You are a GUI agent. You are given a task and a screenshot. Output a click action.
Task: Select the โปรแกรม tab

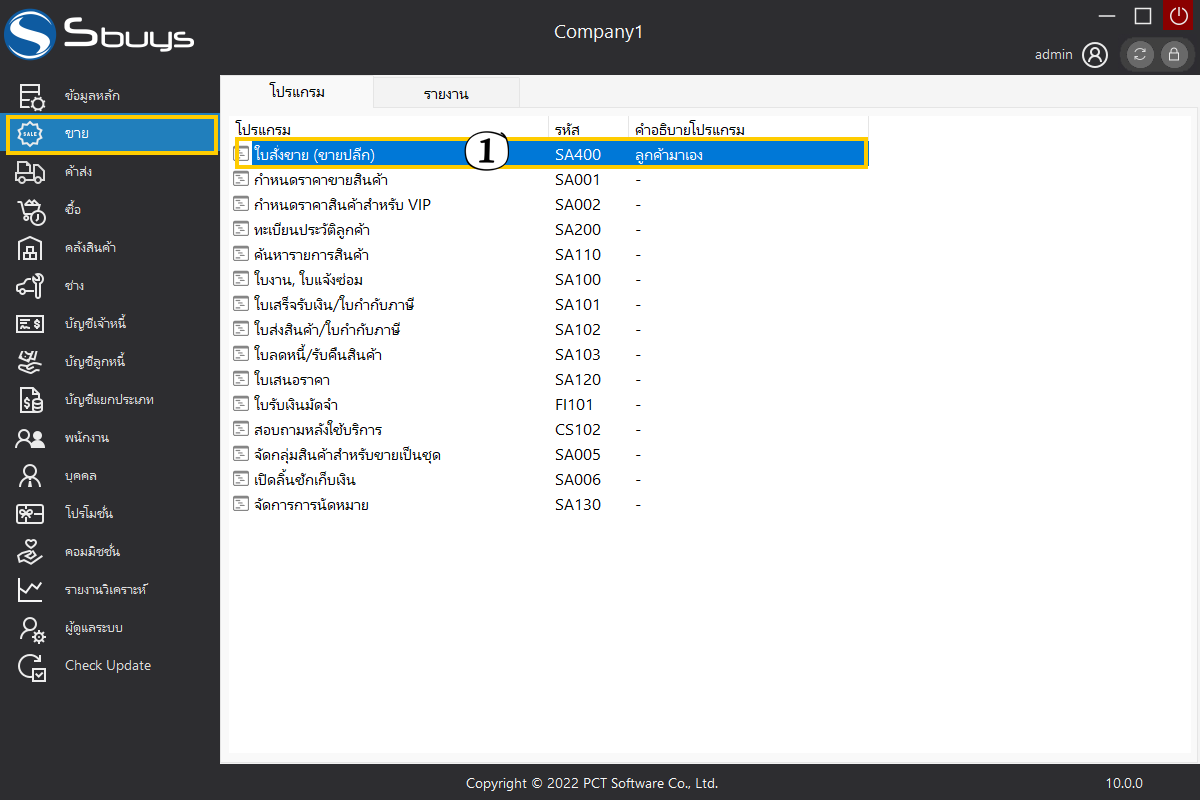coord(297,92)
